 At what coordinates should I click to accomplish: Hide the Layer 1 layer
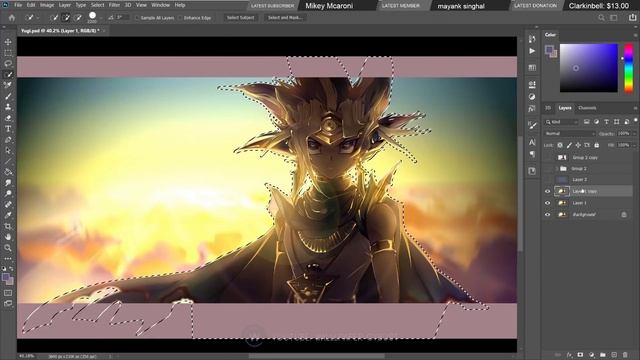click(548, 203)
